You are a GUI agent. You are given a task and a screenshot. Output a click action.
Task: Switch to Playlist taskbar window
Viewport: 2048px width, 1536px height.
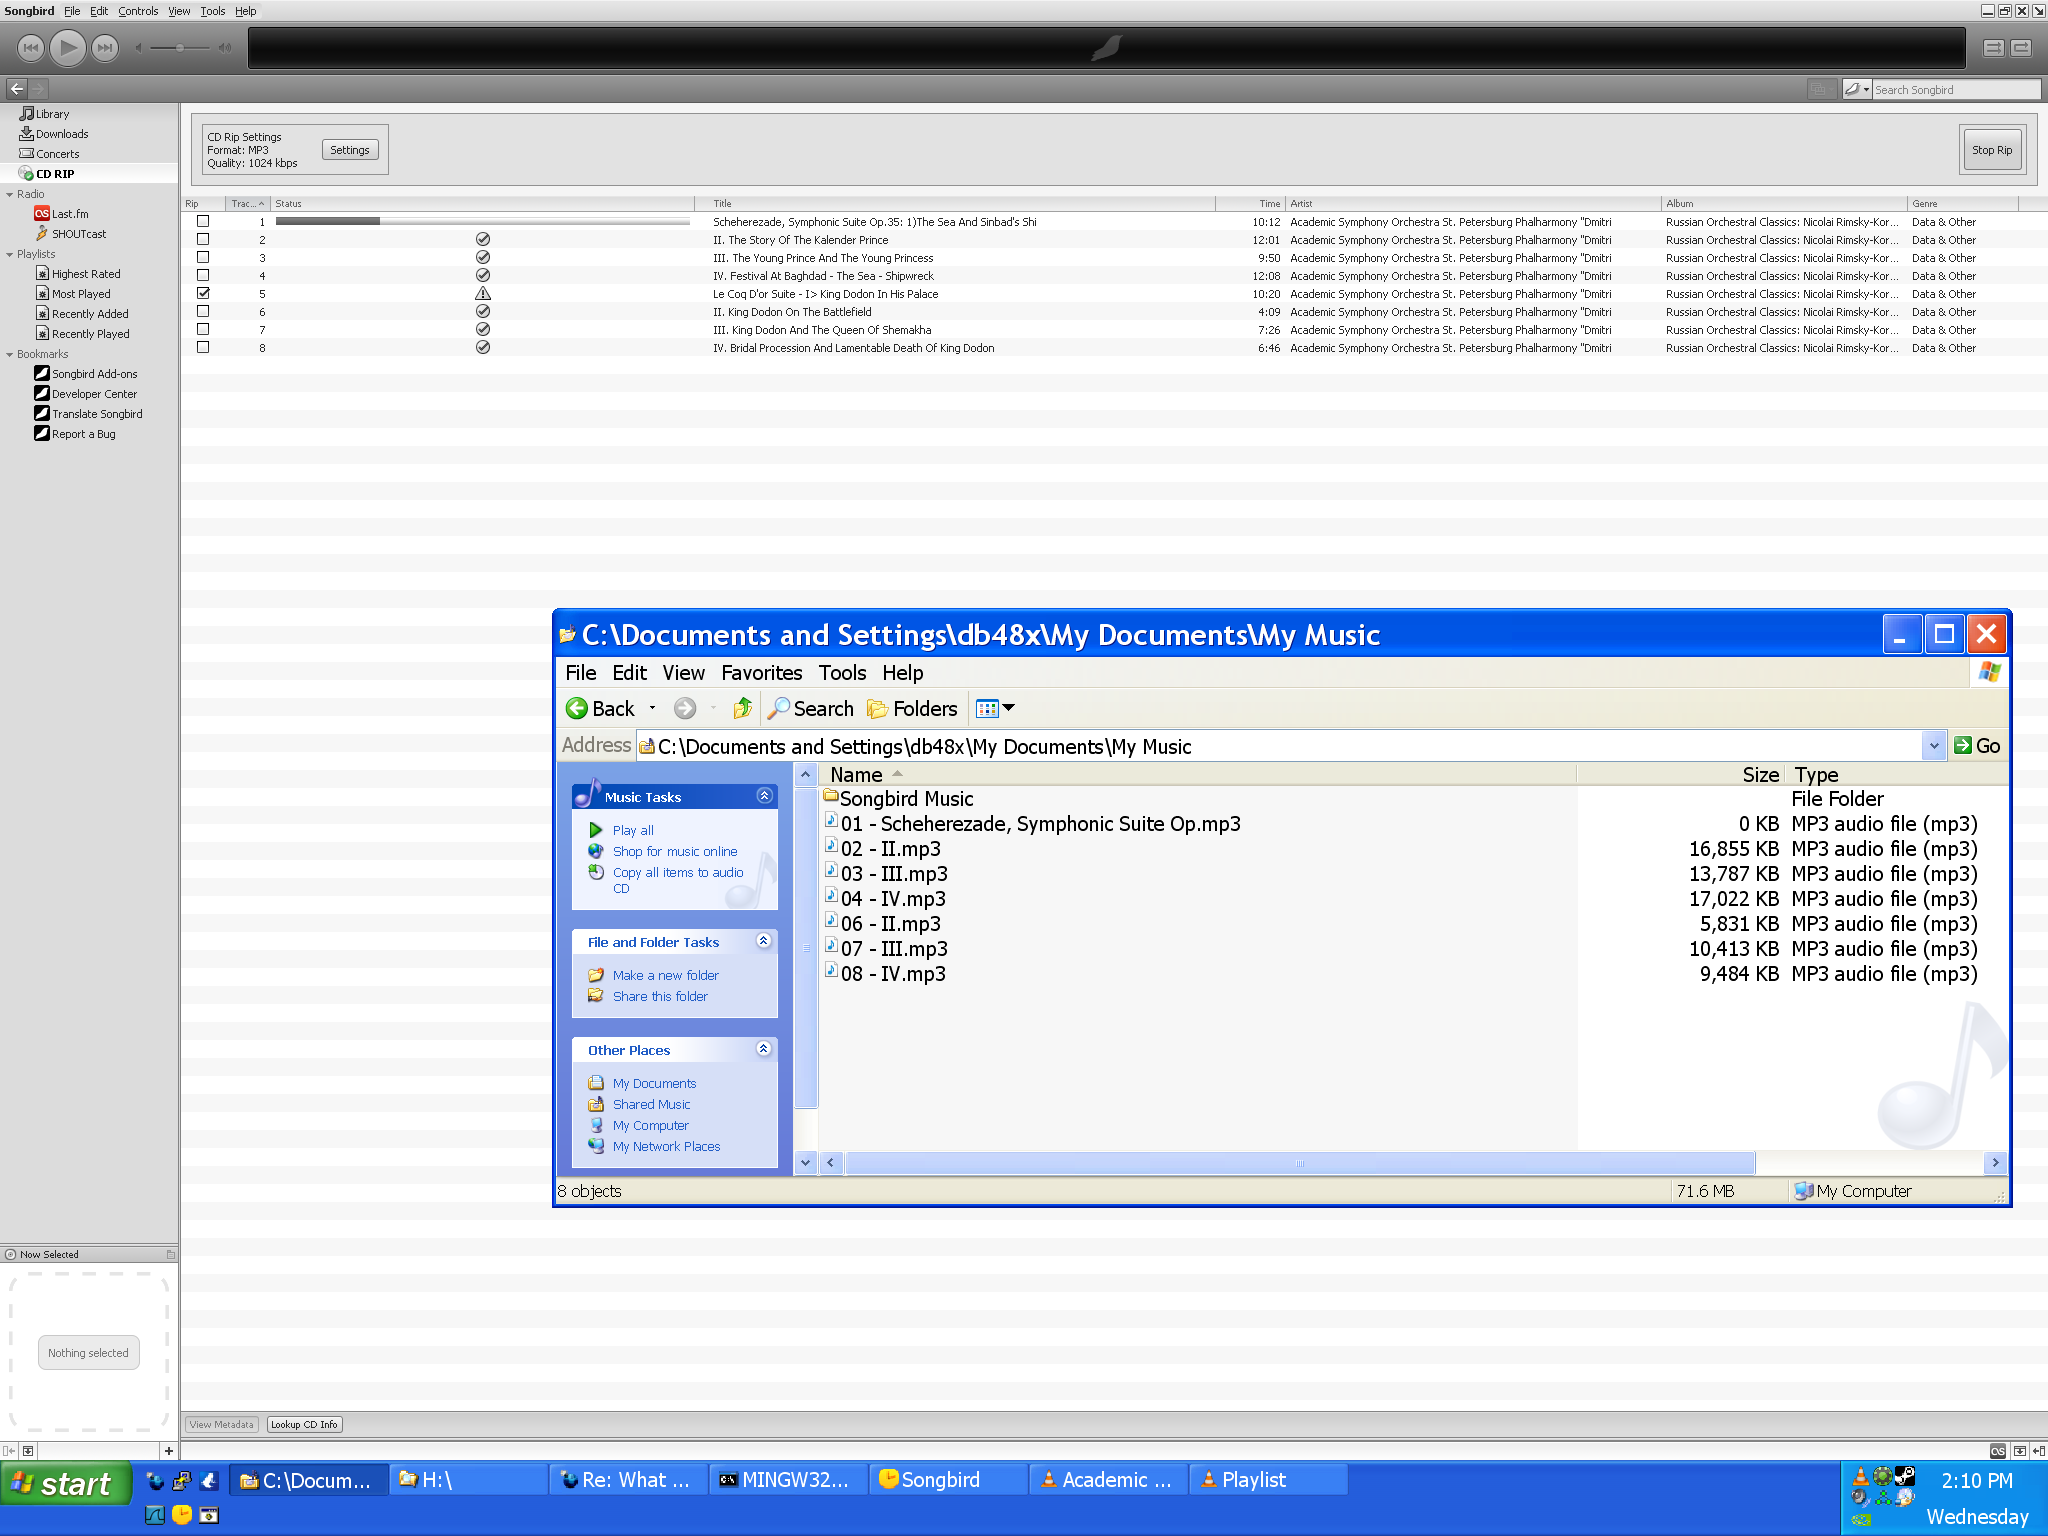(x=1269, y=1480)
